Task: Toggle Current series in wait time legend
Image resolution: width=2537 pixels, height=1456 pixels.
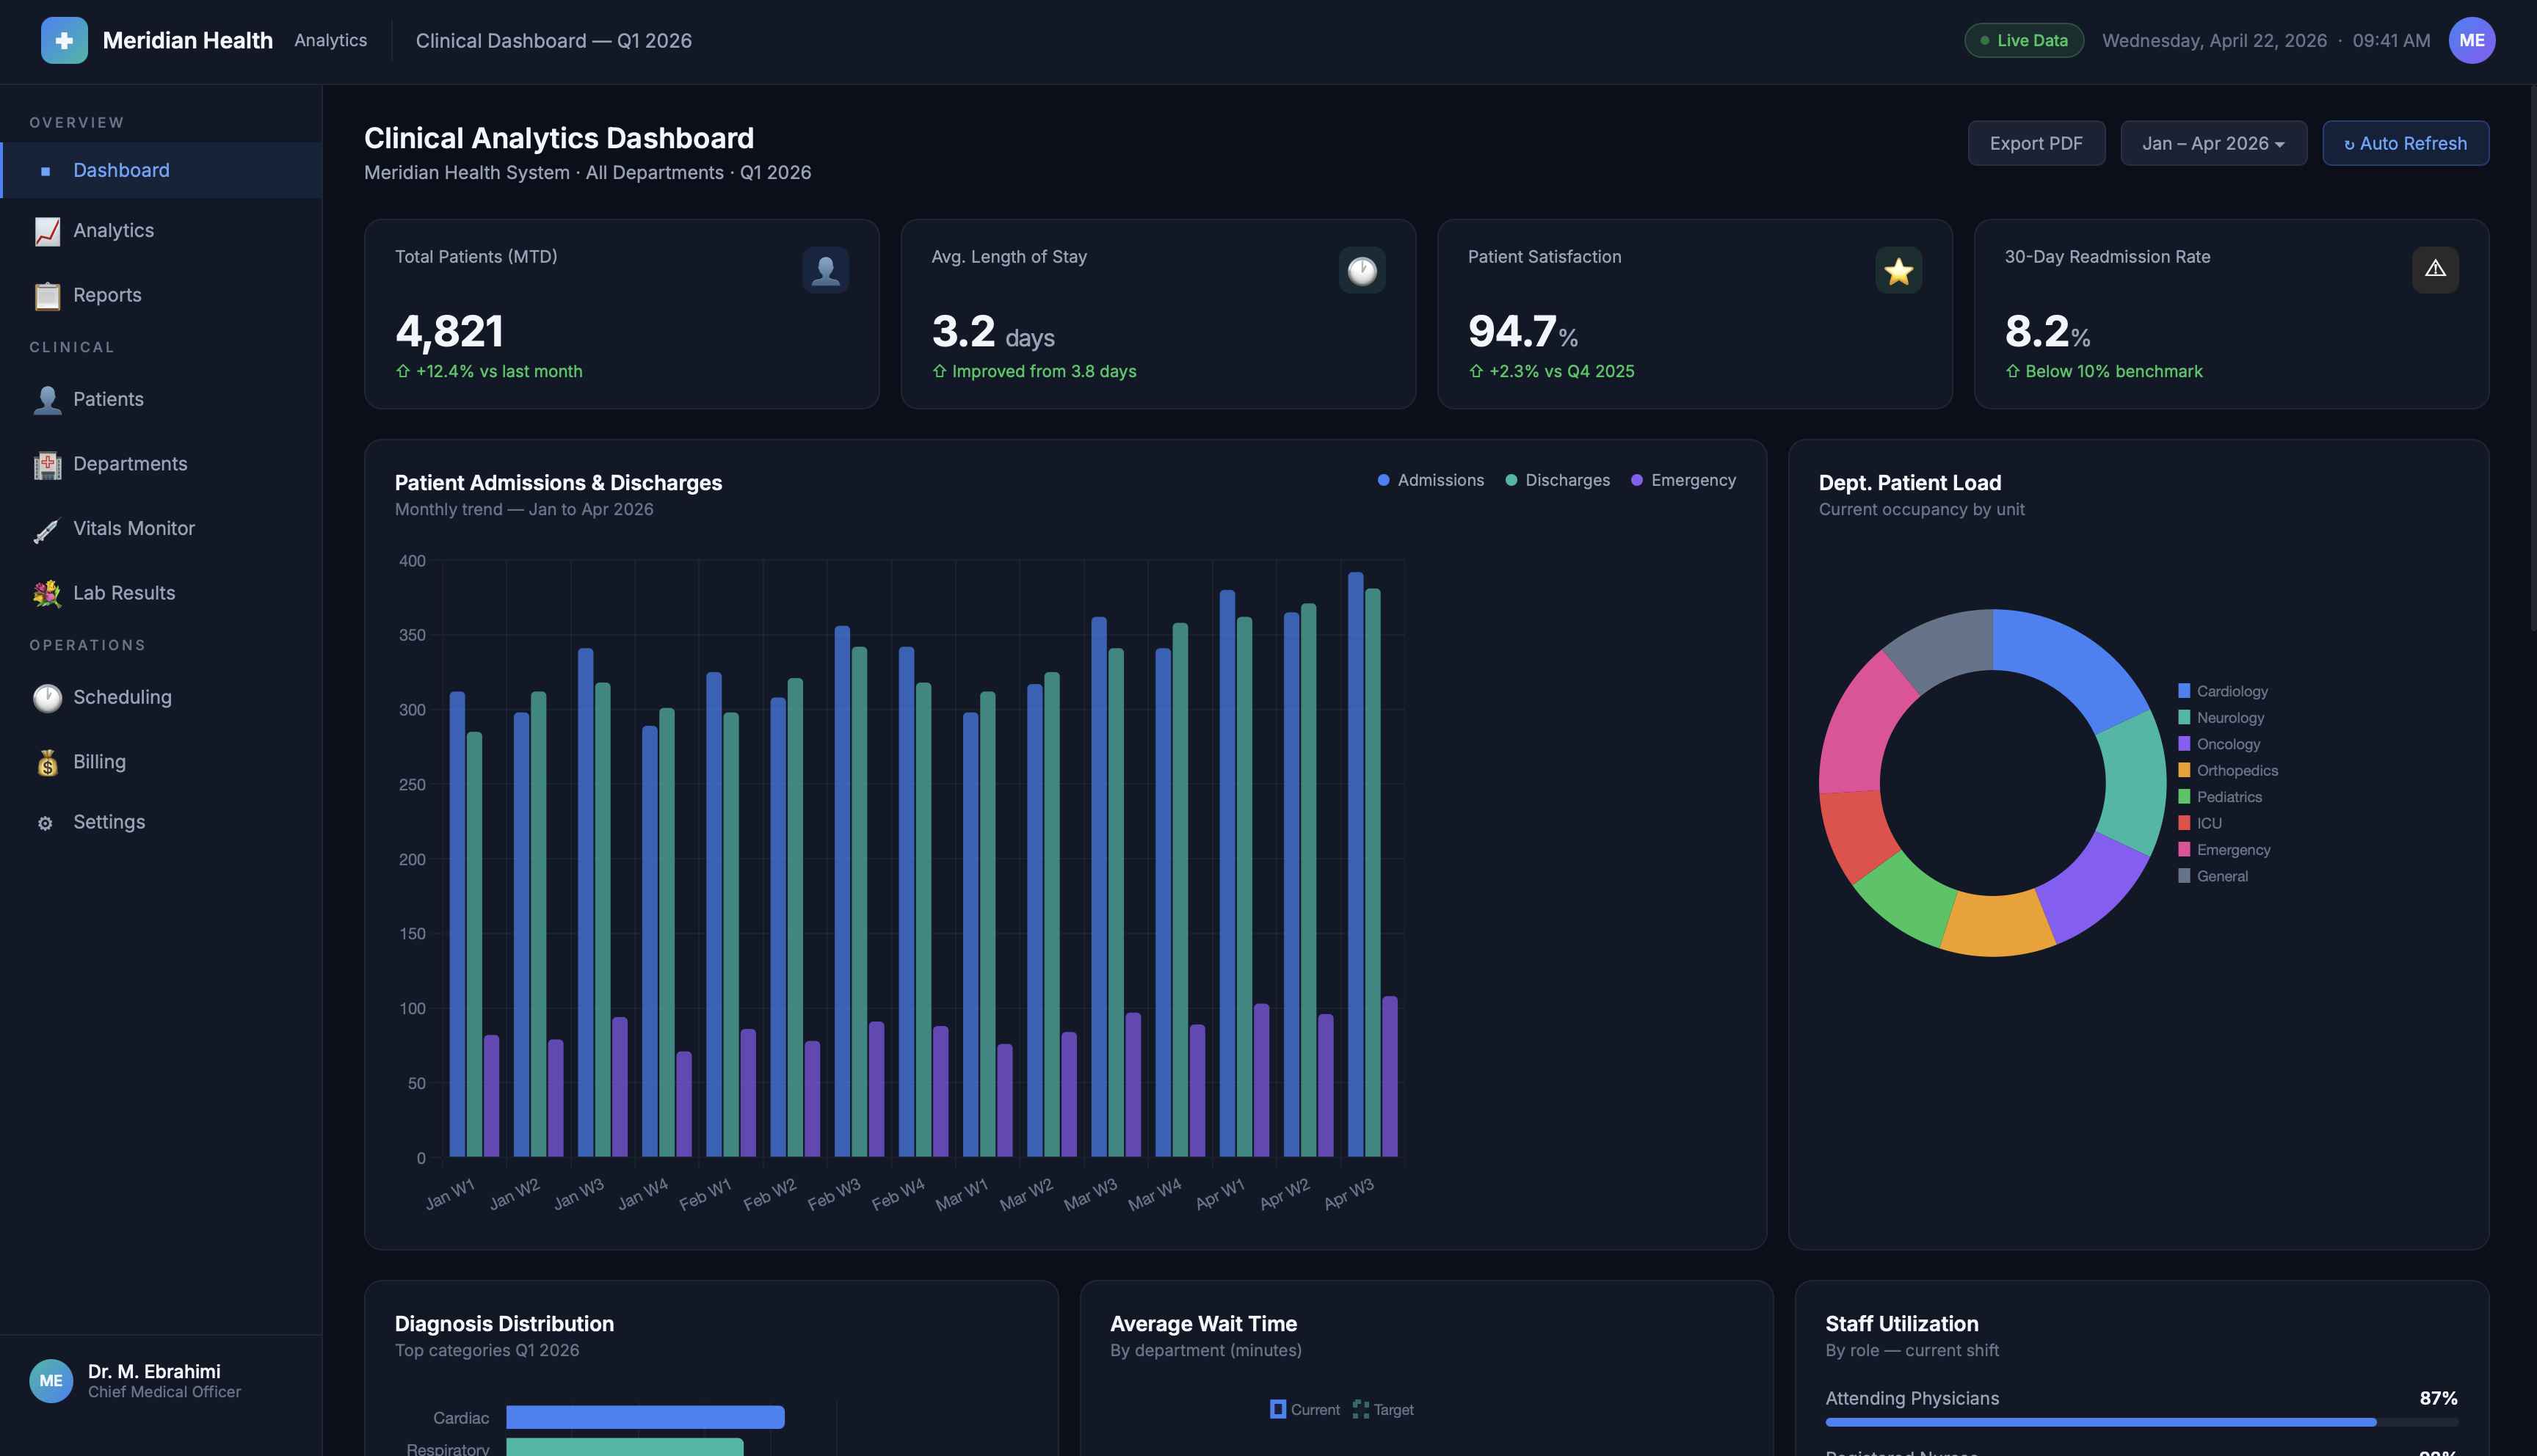Action: (1305, 1409)
